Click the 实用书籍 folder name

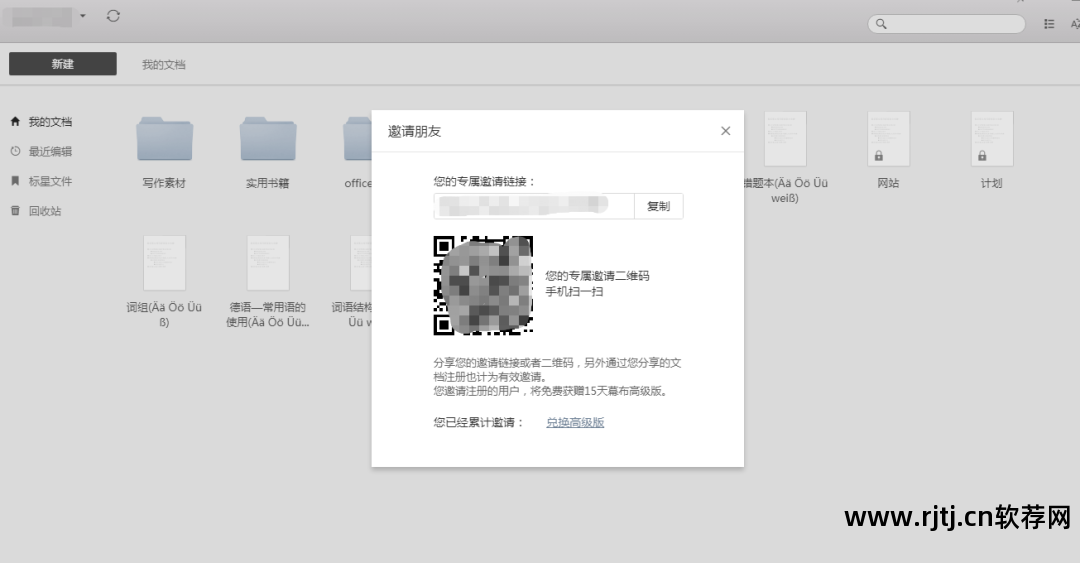pos(268,183)
